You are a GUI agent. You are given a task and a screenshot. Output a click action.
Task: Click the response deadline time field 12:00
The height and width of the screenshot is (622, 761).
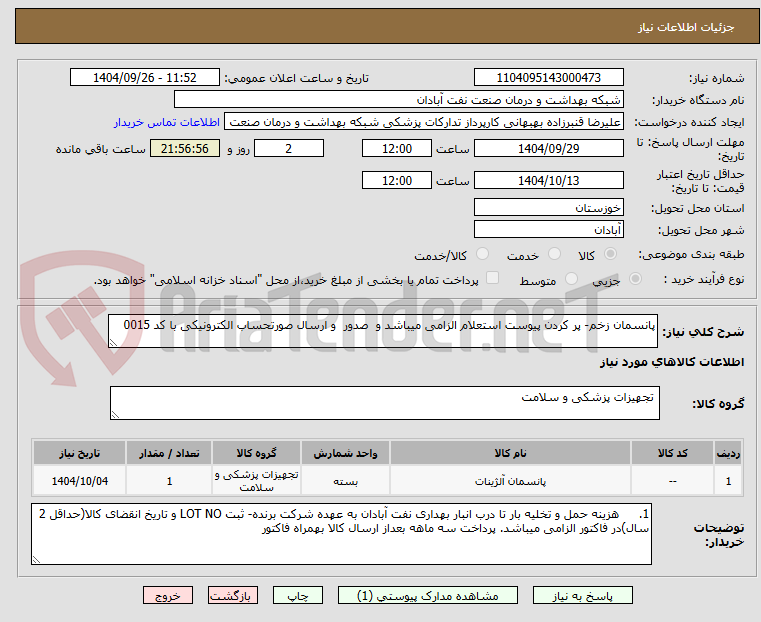click(x=397, y=148)
